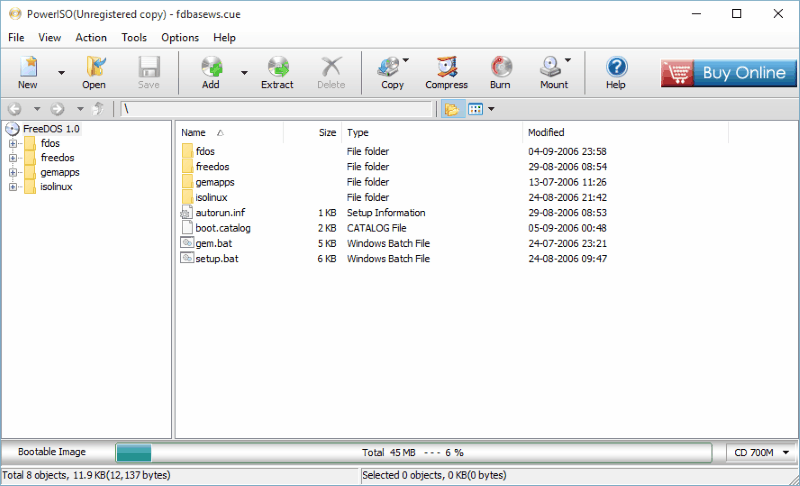Select the fdos folder in file list
This screenshot has width=800, height=486.
205,151
